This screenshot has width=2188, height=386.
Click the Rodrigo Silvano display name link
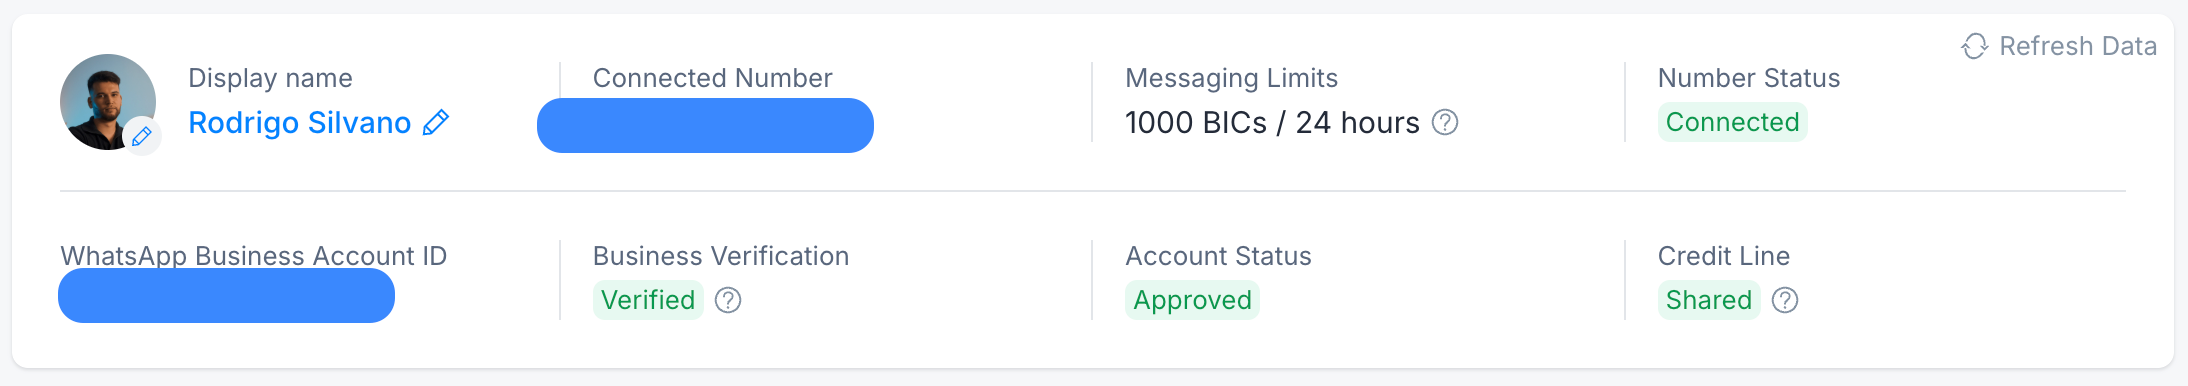click(300, 123)
